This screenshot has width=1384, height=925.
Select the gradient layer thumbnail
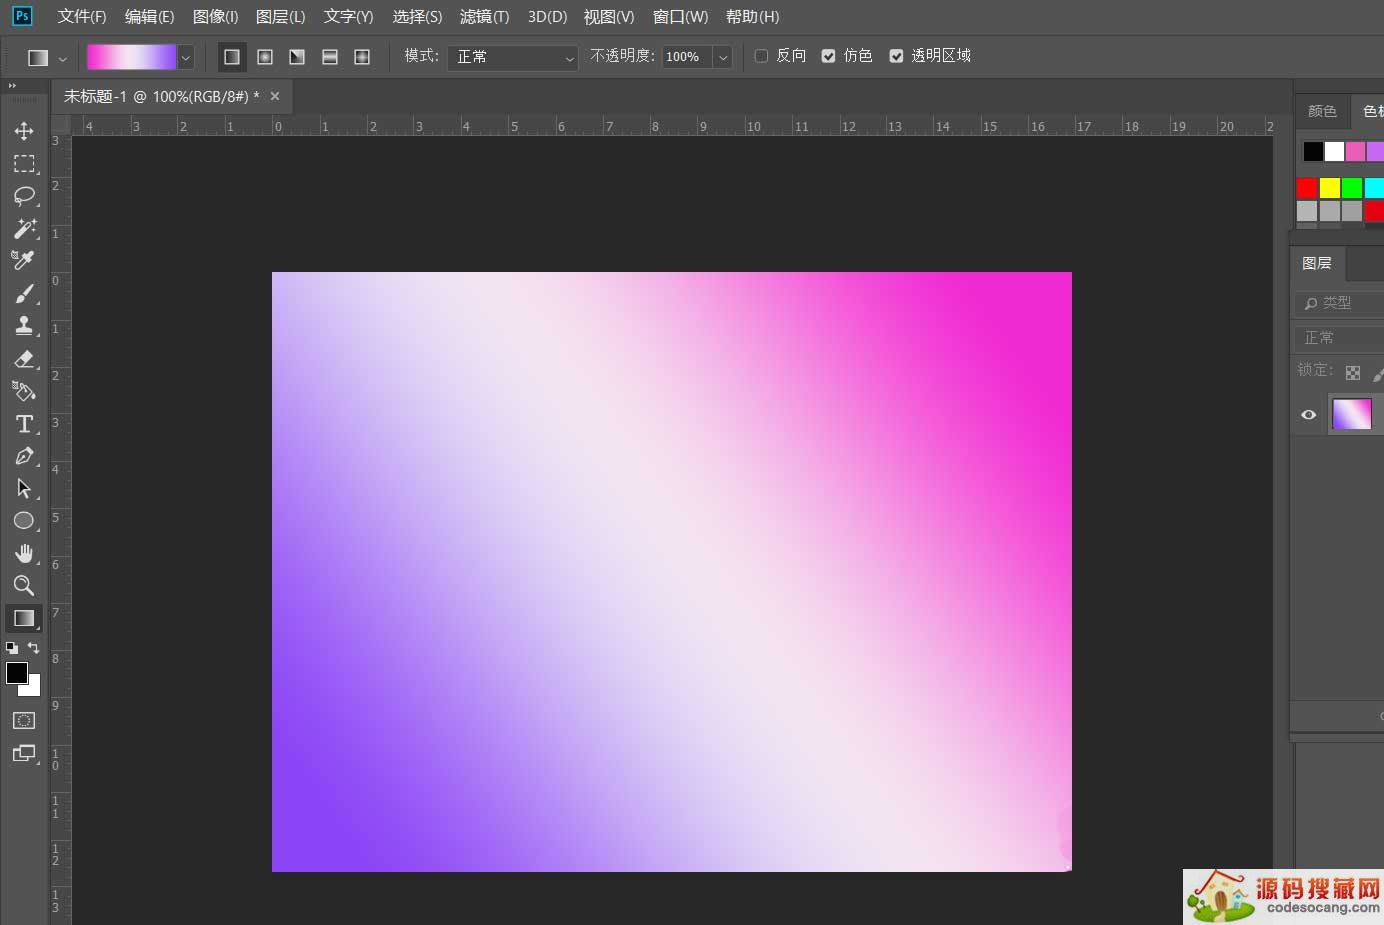pos(1352,414)
